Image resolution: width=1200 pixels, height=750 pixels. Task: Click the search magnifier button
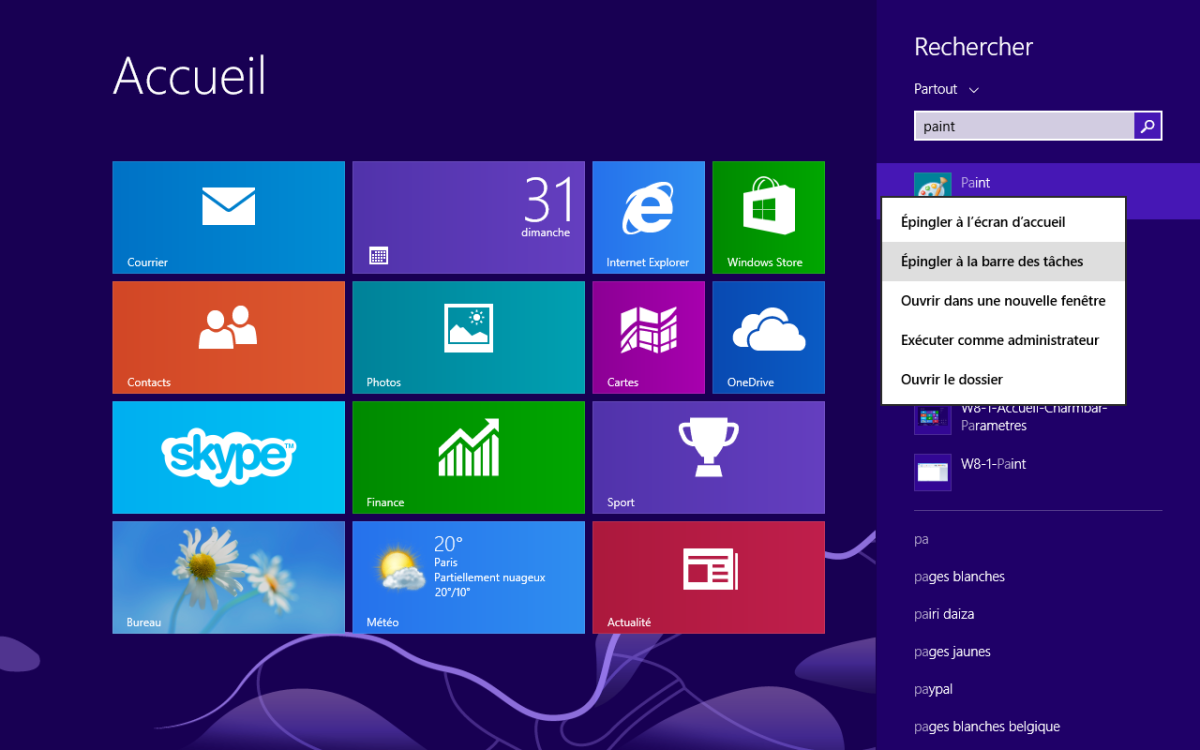tap(1148, 126)
